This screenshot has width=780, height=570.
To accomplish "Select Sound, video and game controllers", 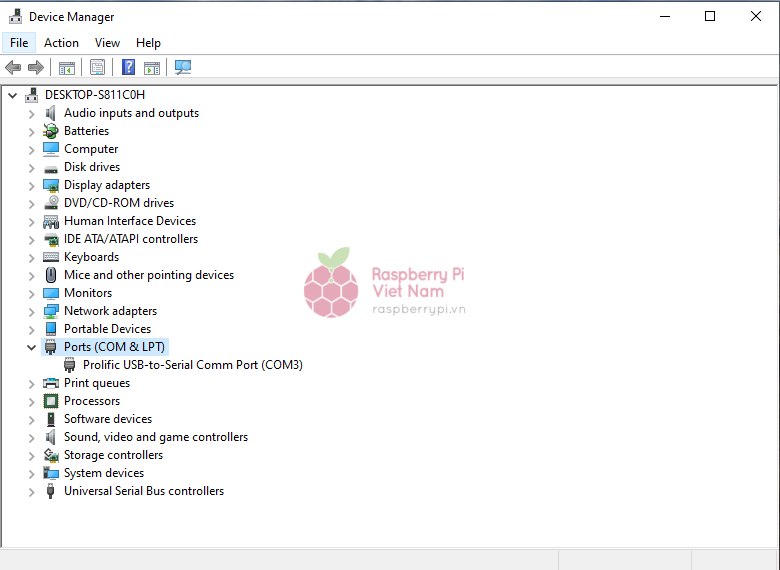I will (x=155, y=437).
